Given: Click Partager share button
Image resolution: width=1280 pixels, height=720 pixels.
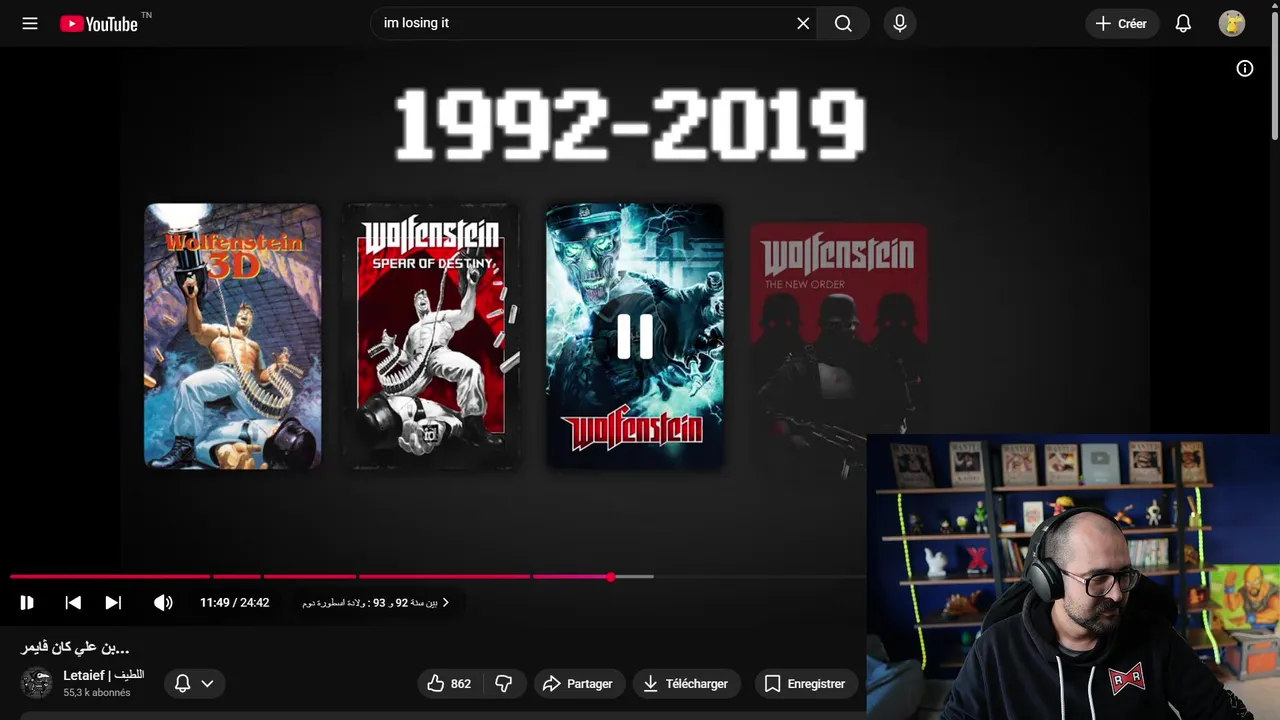Looking at the screenshot, I should [578, 684].
